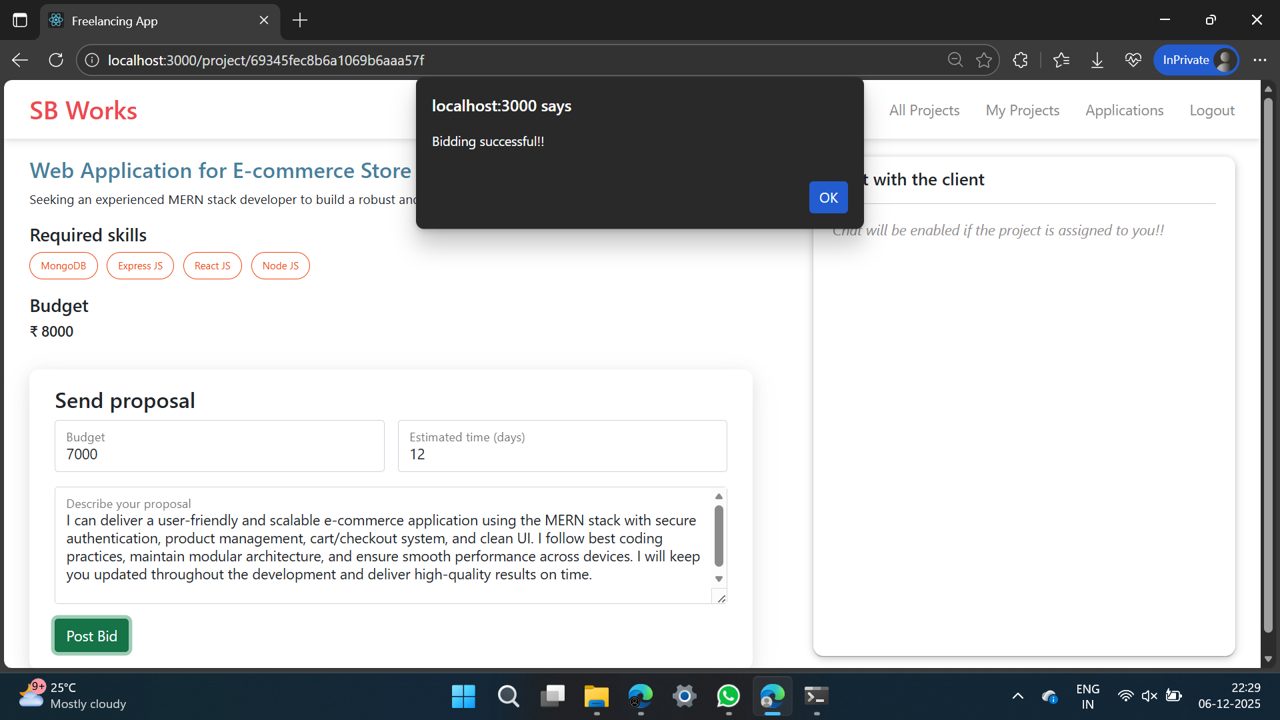Click the site info icon in address bar

coord(92,60)
